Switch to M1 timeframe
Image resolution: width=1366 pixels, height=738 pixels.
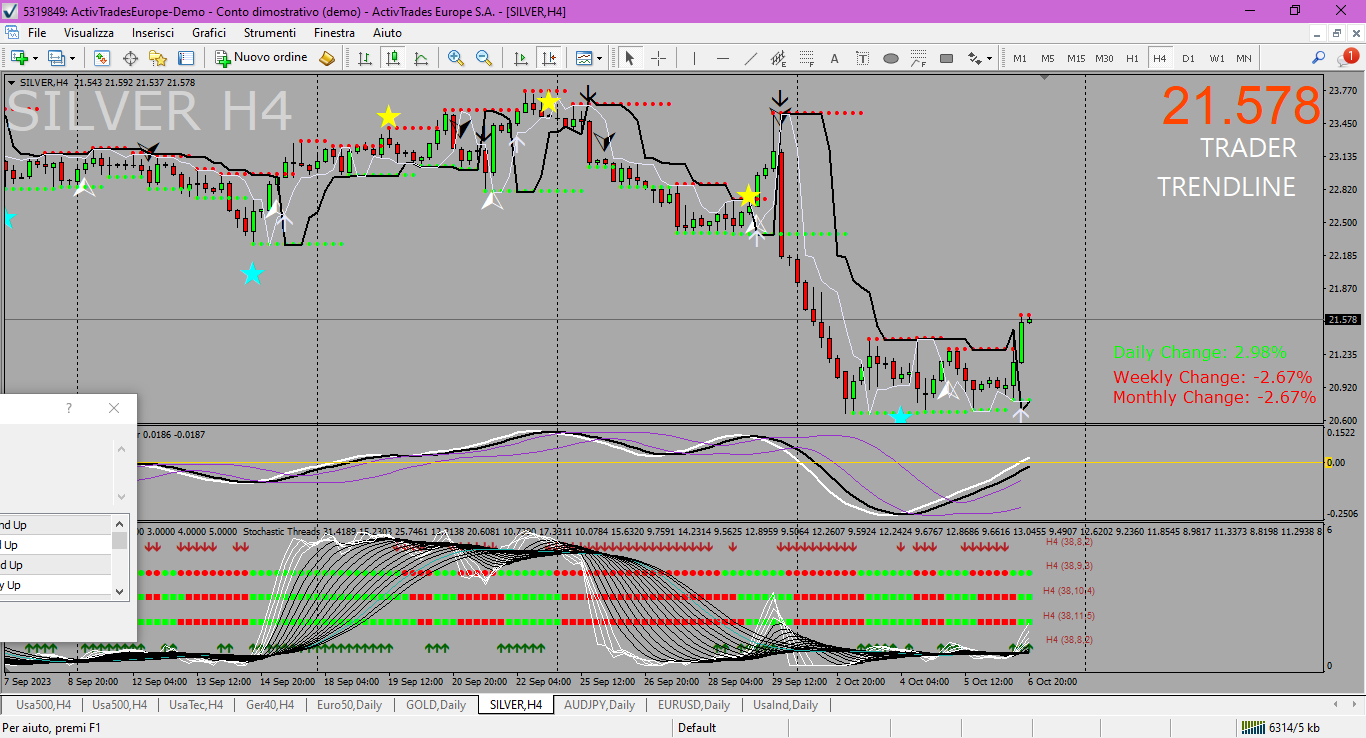tap(1019, 58)
